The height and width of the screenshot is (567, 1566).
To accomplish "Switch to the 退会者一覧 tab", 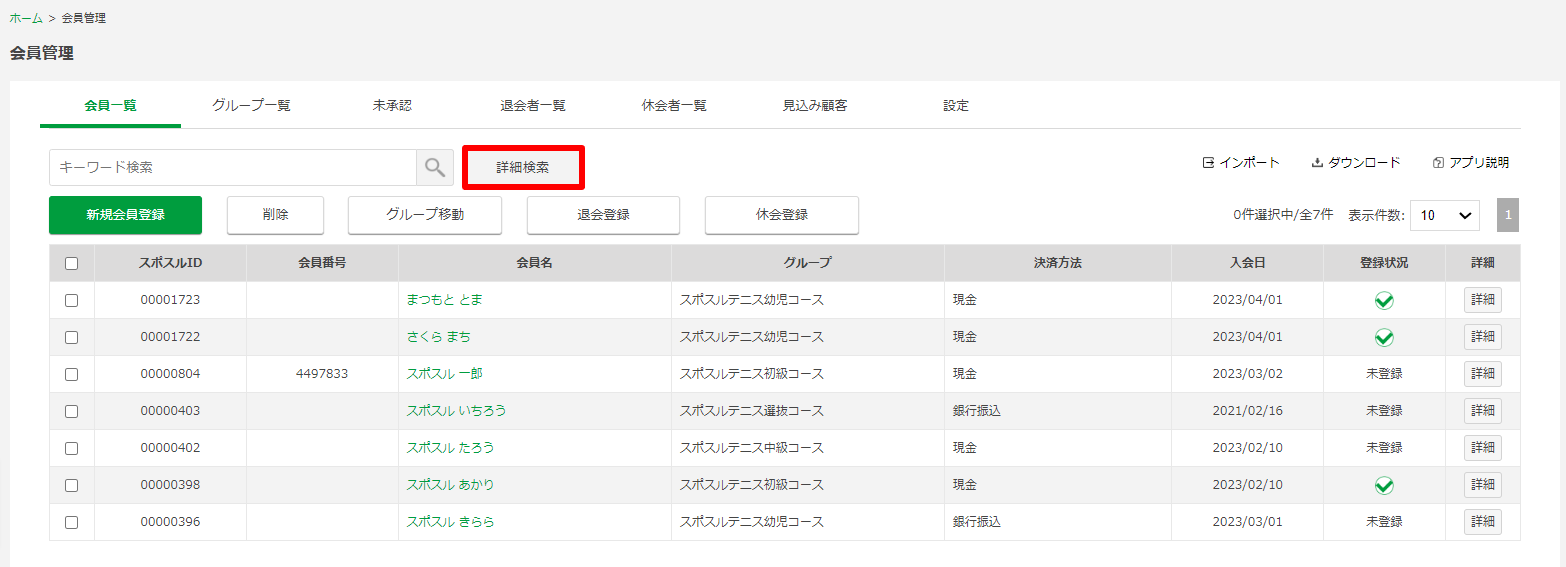I will coord(533,105).
